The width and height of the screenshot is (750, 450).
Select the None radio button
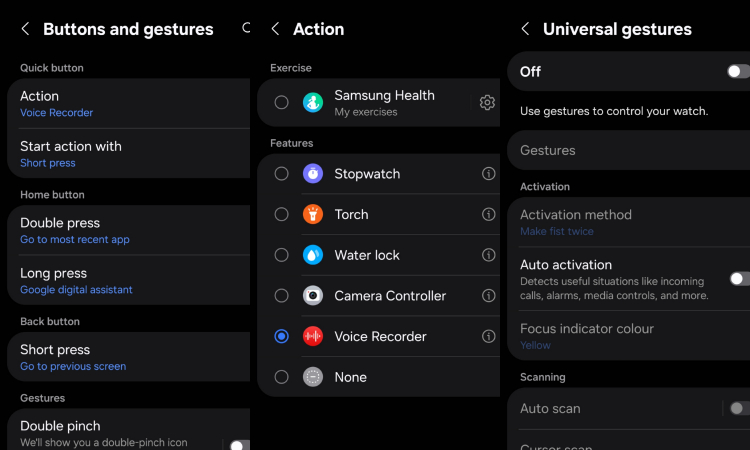[281, 377]
